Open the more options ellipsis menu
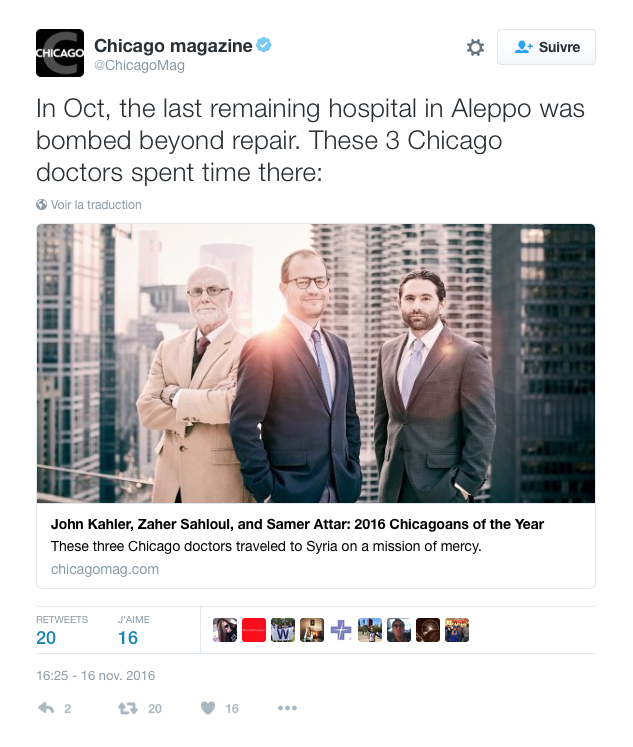633x747 pixels. [x=287, y=708]
